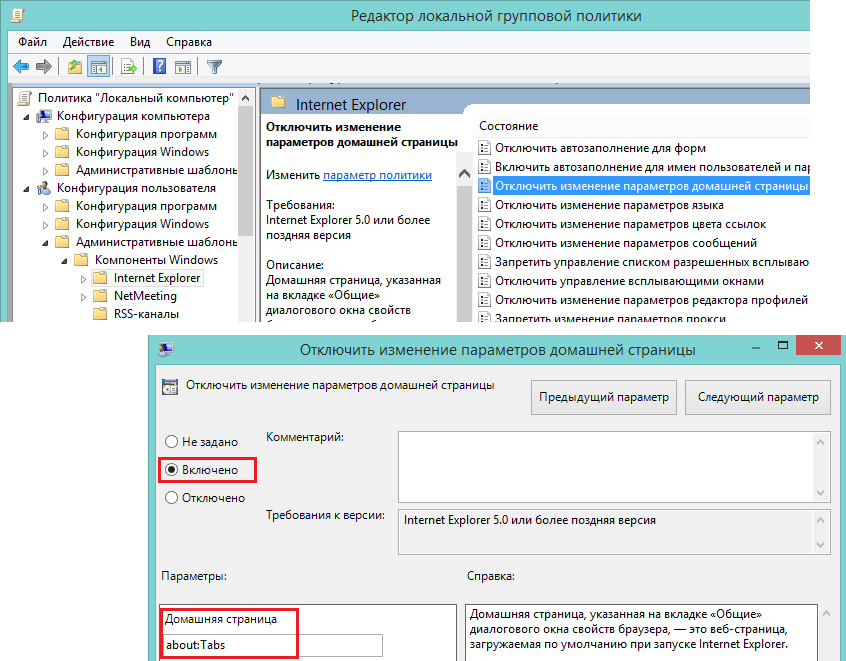Click the user icon of 'Конфигурация пользователя'

pos(44,188)
